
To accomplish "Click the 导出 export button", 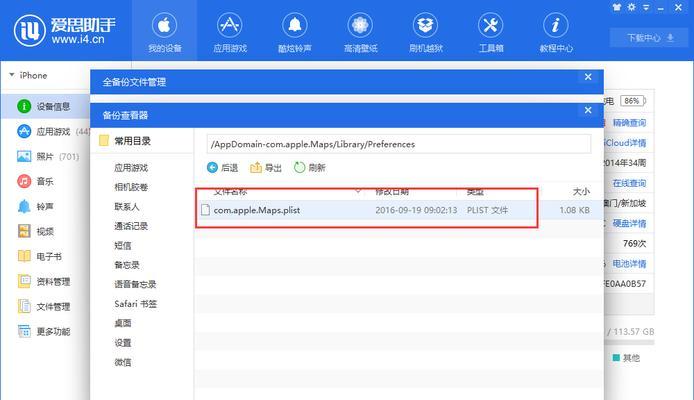I will click(266, 168).
